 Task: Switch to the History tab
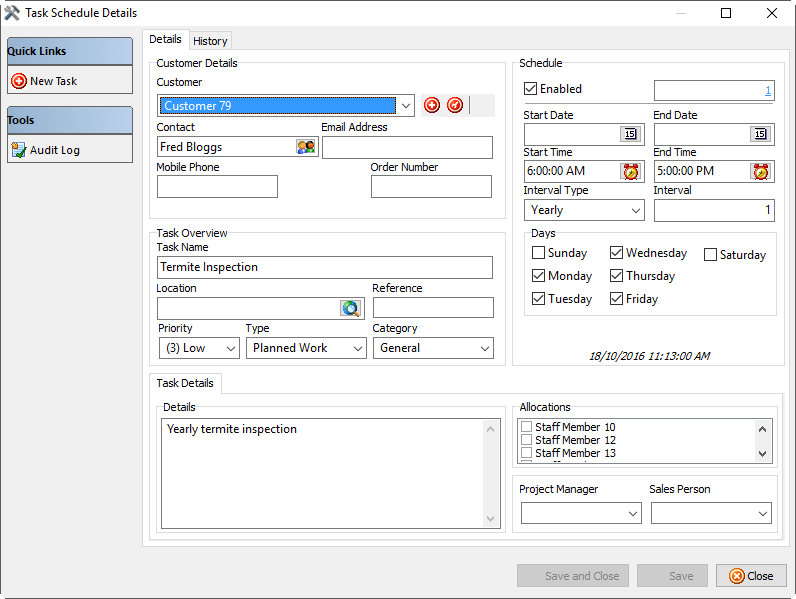coord(210,41)
